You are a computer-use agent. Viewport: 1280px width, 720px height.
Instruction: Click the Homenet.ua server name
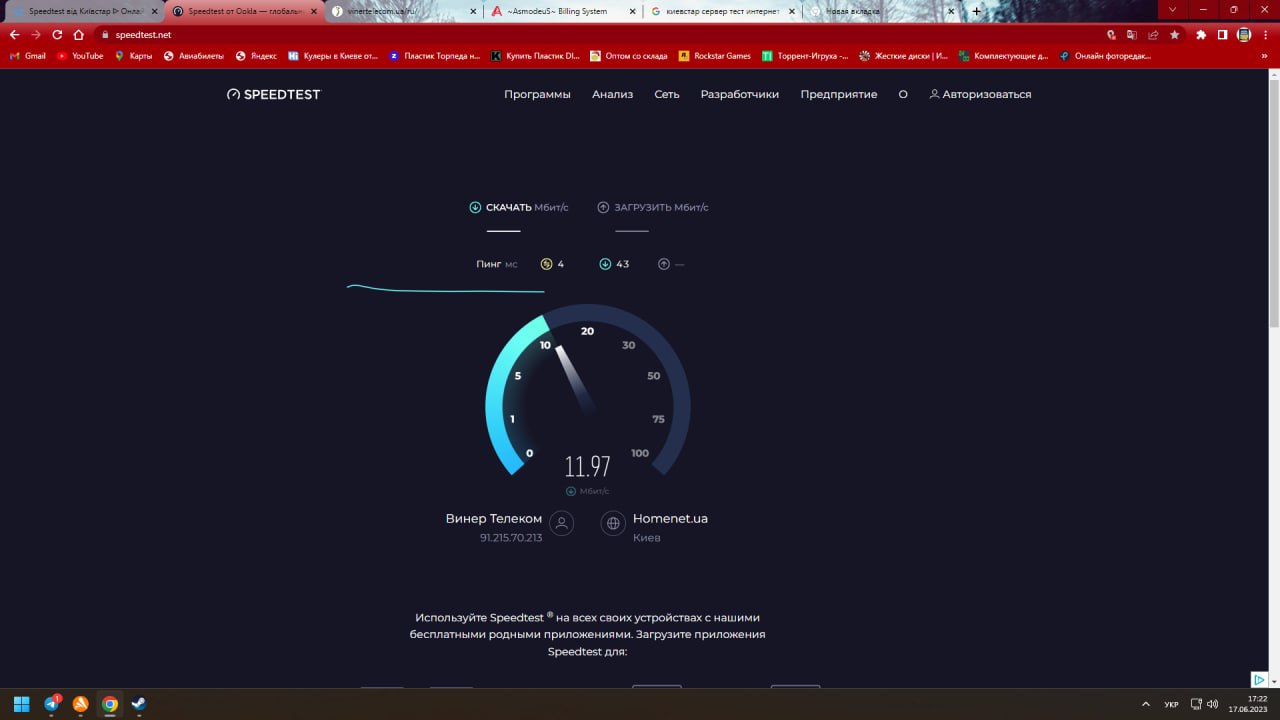(x=670, y=519)
